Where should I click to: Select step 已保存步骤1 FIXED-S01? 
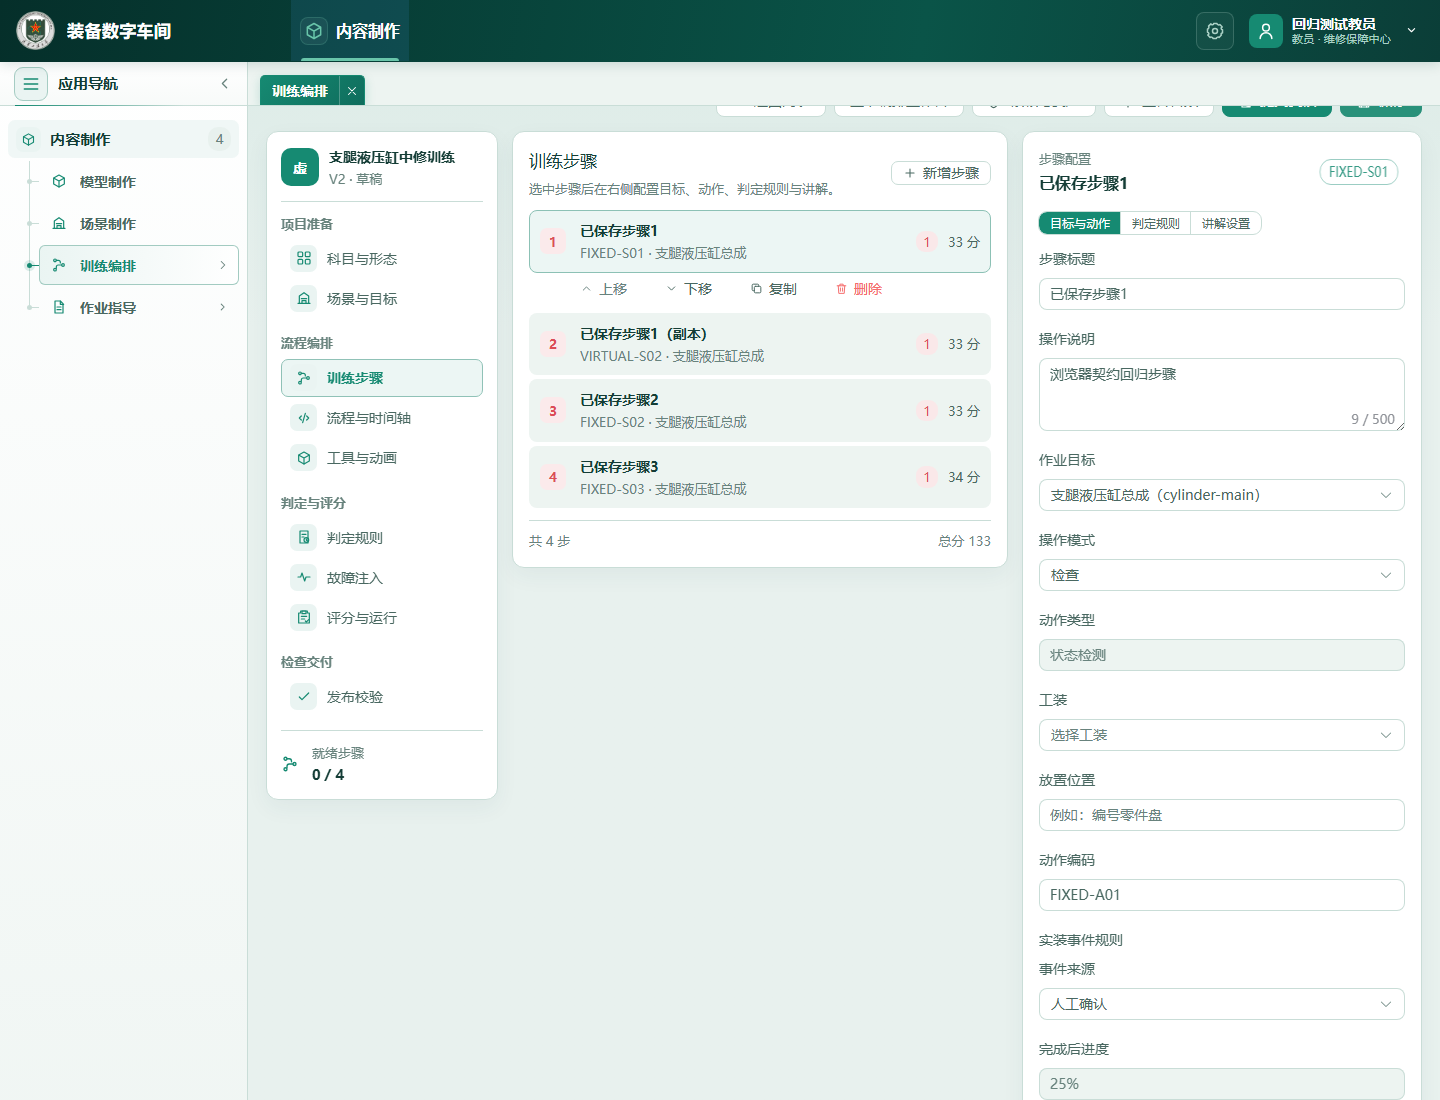tap(760, 242)
